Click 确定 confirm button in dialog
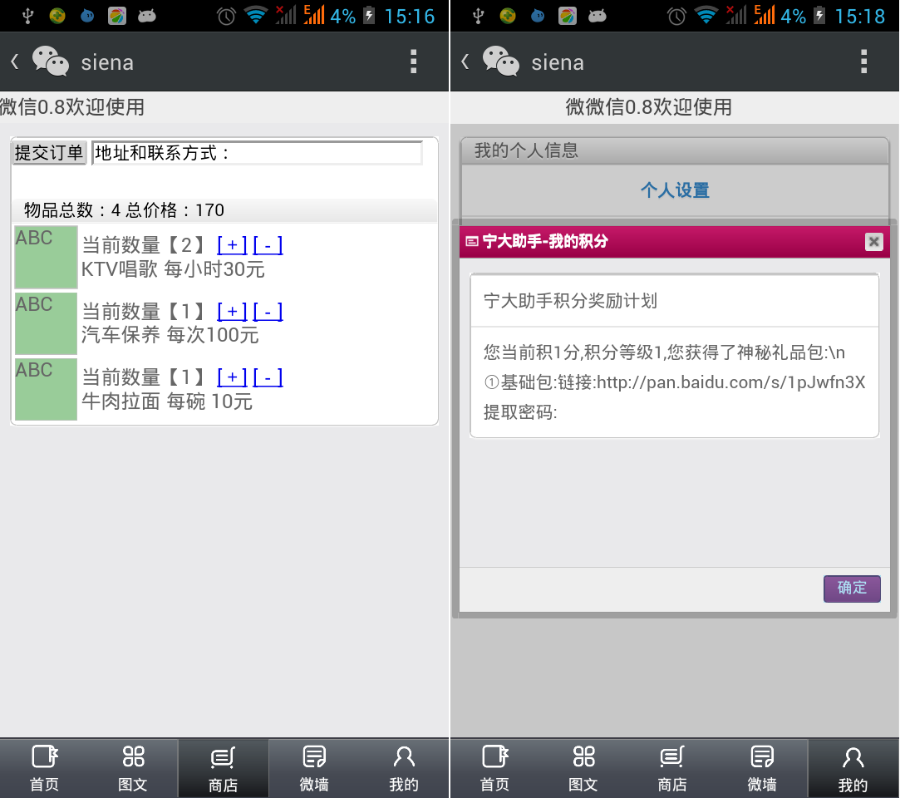This screenshot has height=798, width=900. [852, 588]
